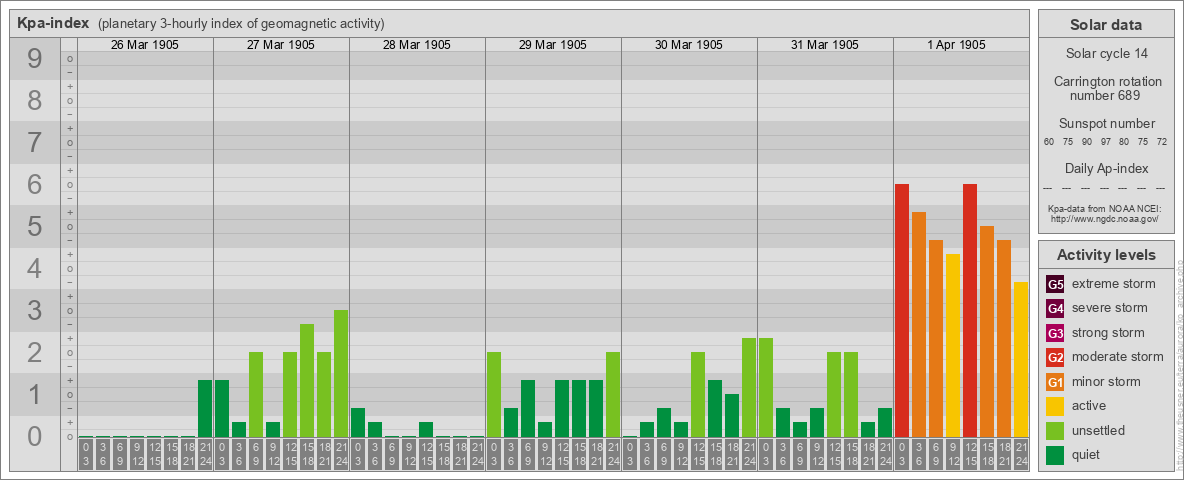The width and height of the screenshot is (1184, 480).
Task: Click the '0 3' hour label under 26 Mar 1905
Action: click(x=86, y=455)
